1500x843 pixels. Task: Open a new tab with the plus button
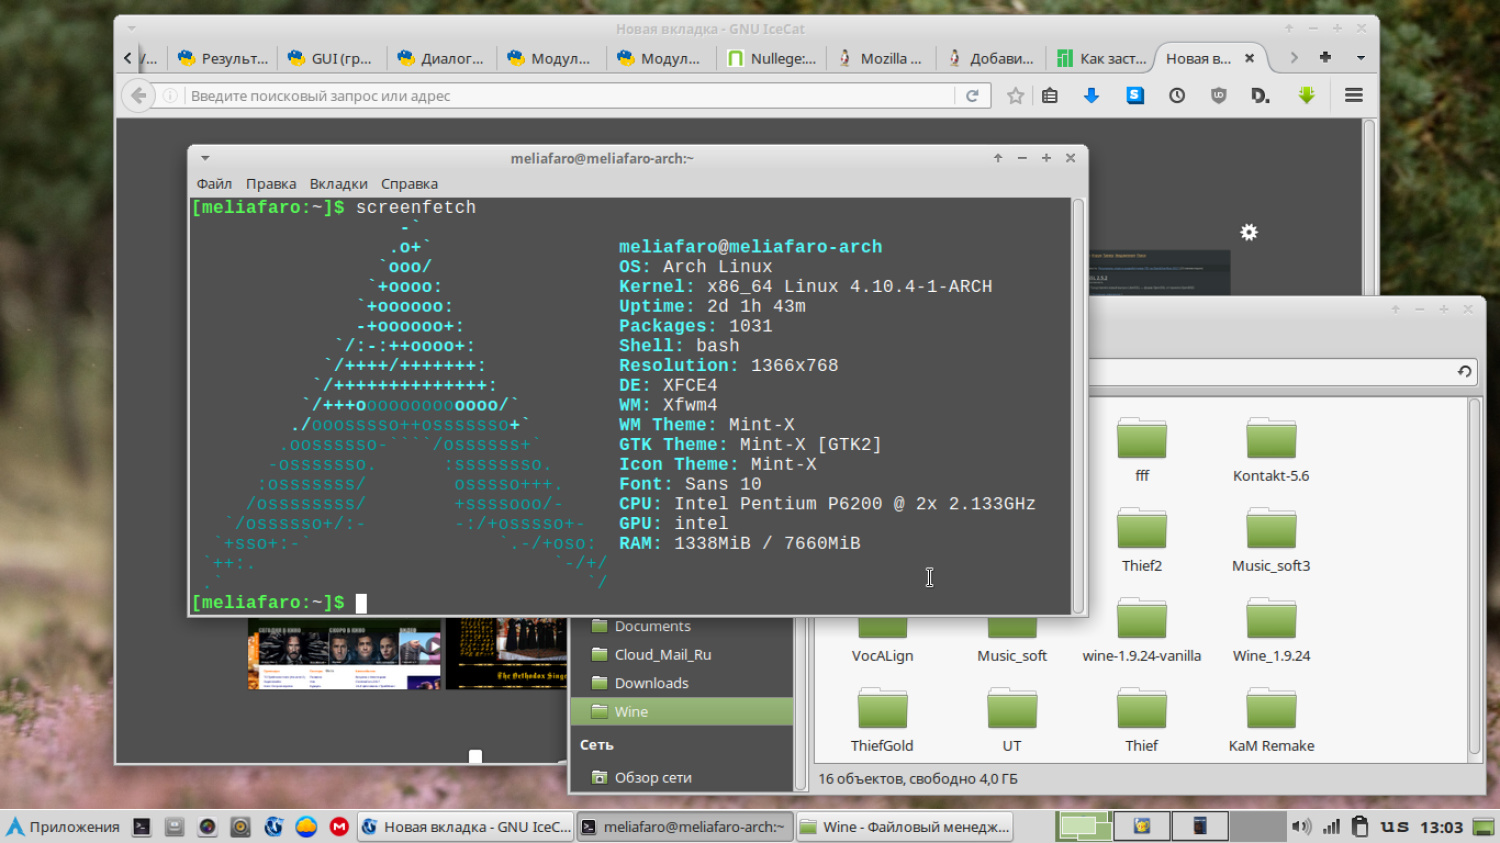tap(1325, 57)
